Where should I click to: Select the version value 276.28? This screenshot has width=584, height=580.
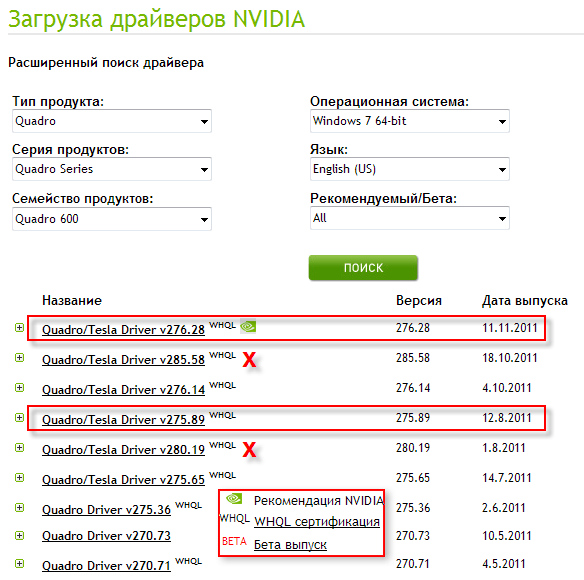click(413, 328)
